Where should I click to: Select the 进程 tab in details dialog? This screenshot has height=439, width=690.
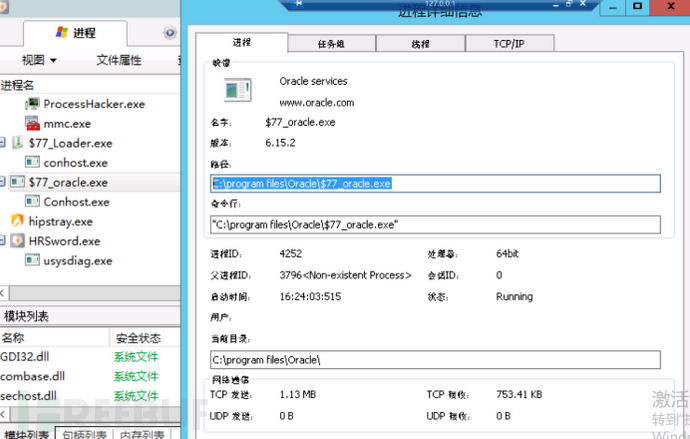242,43
